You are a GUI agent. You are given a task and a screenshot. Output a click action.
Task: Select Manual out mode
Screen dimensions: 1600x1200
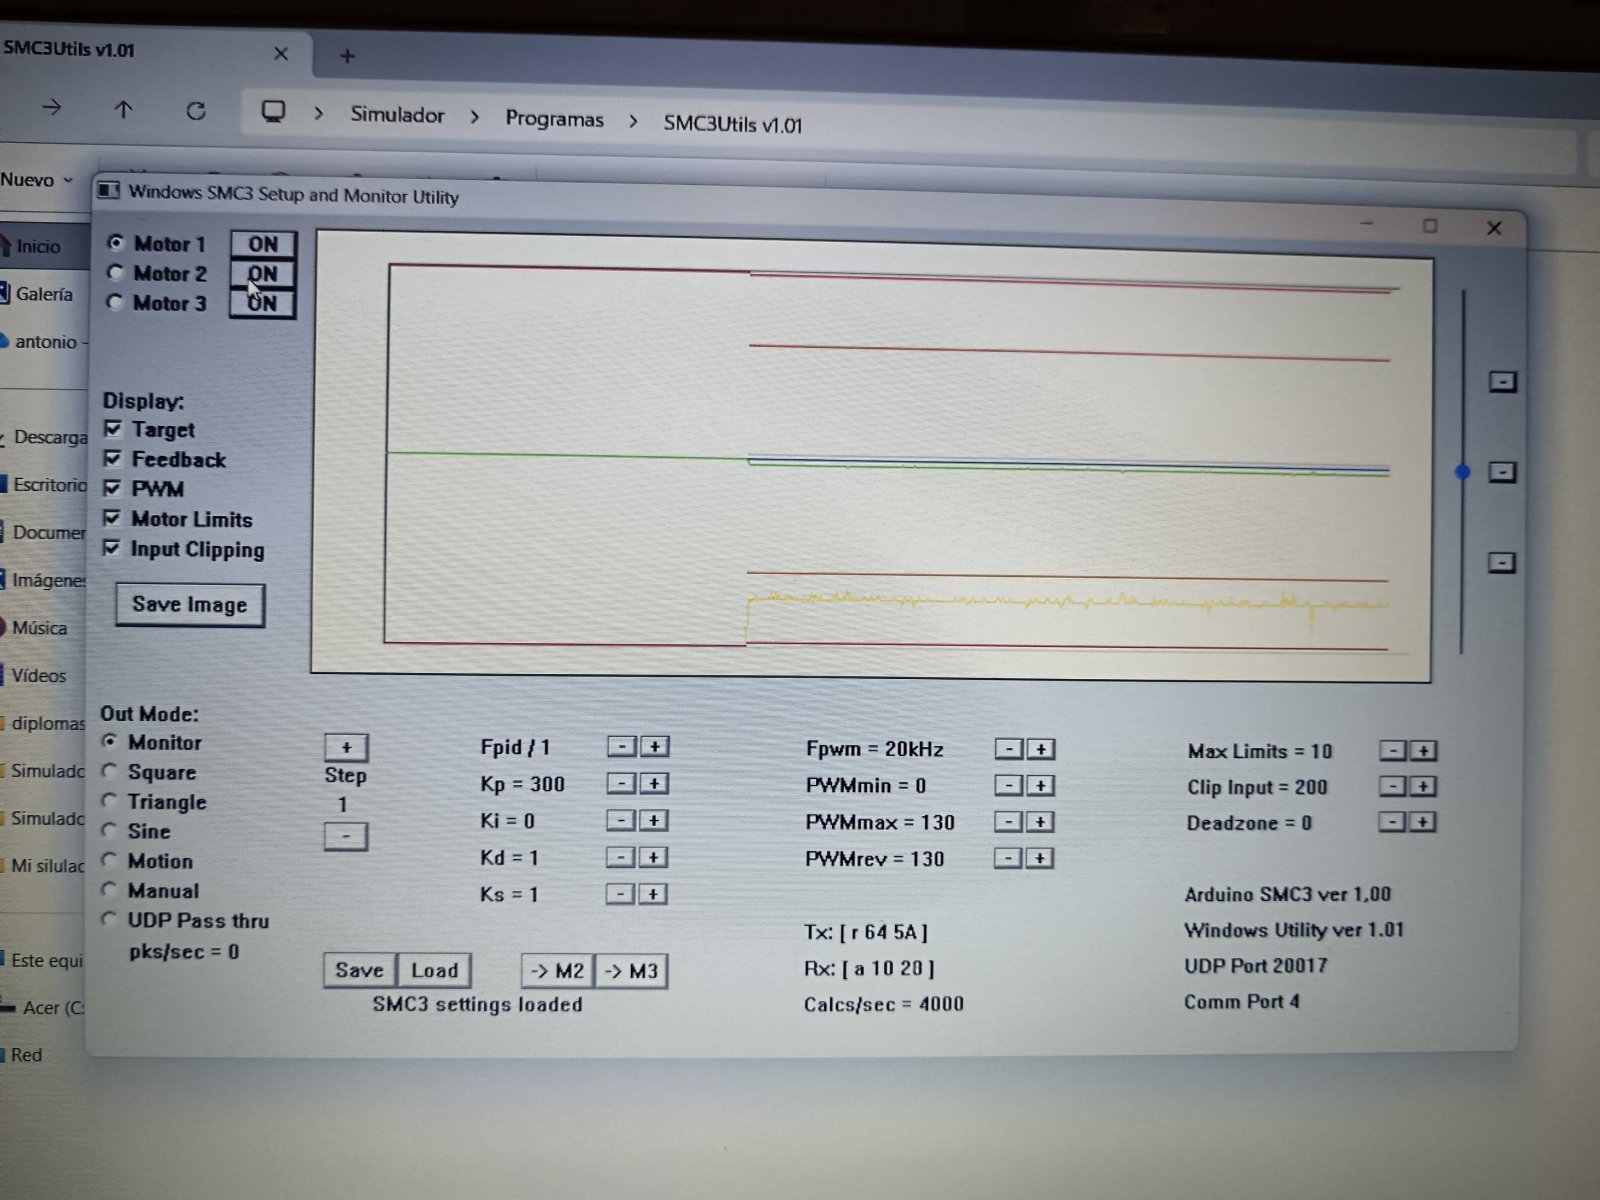pyautogui.click(x=110, y=889)
